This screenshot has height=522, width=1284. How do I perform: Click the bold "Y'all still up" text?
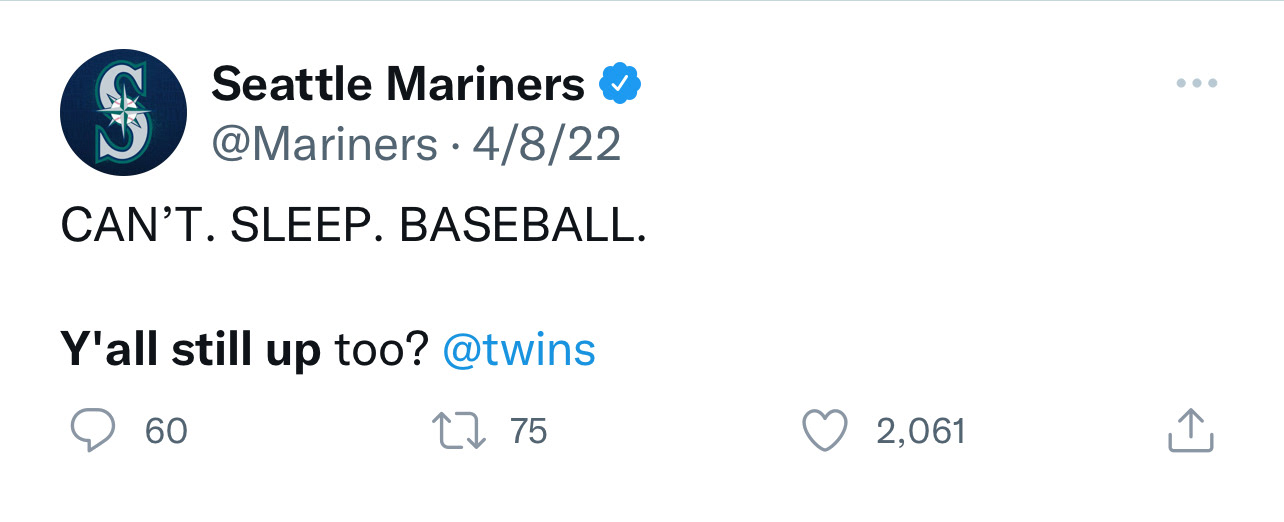pos(190,350)
